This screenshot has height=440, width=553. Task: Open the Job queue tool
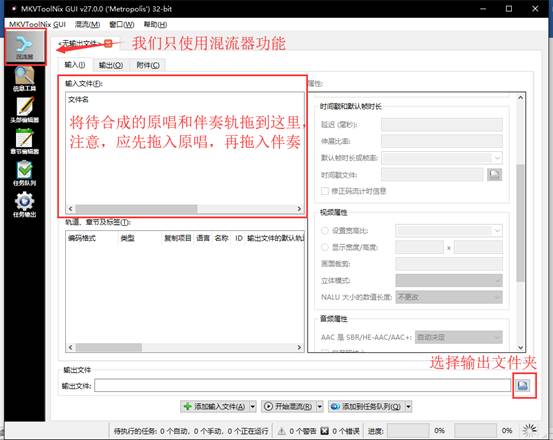point(24,173)
